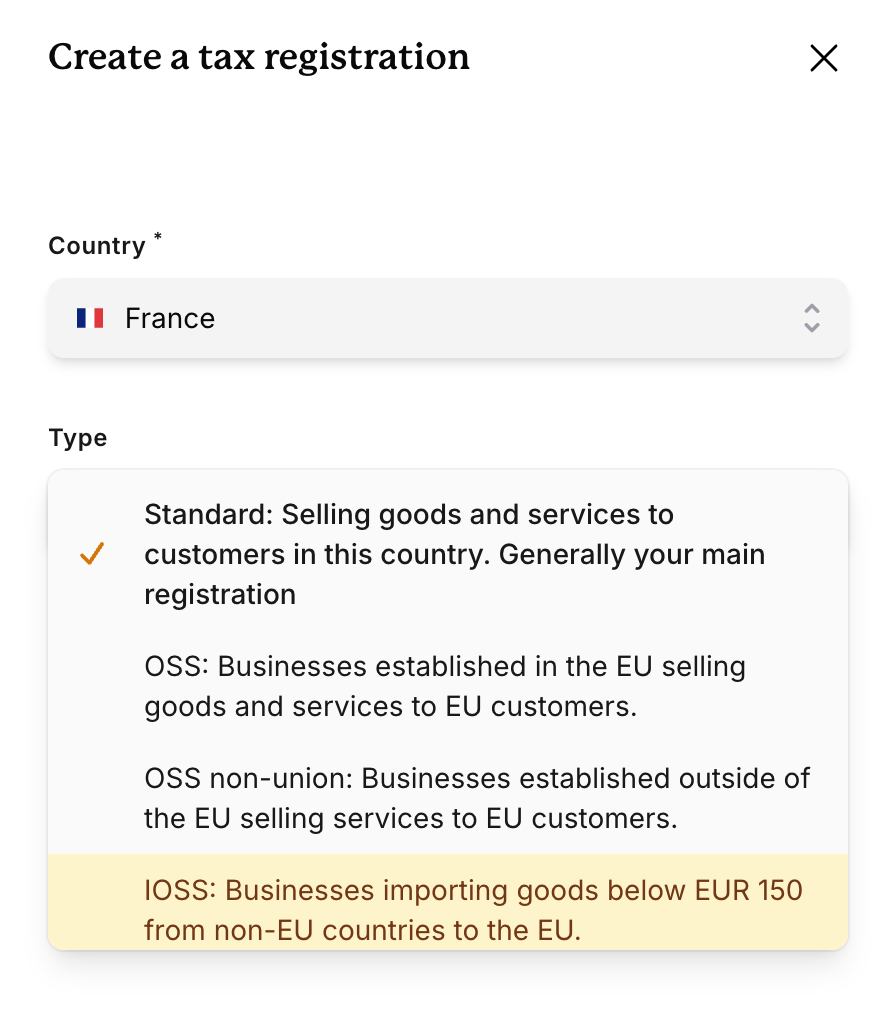Click the France flag icon
The image size is (896, 1022).
point(90,317)
